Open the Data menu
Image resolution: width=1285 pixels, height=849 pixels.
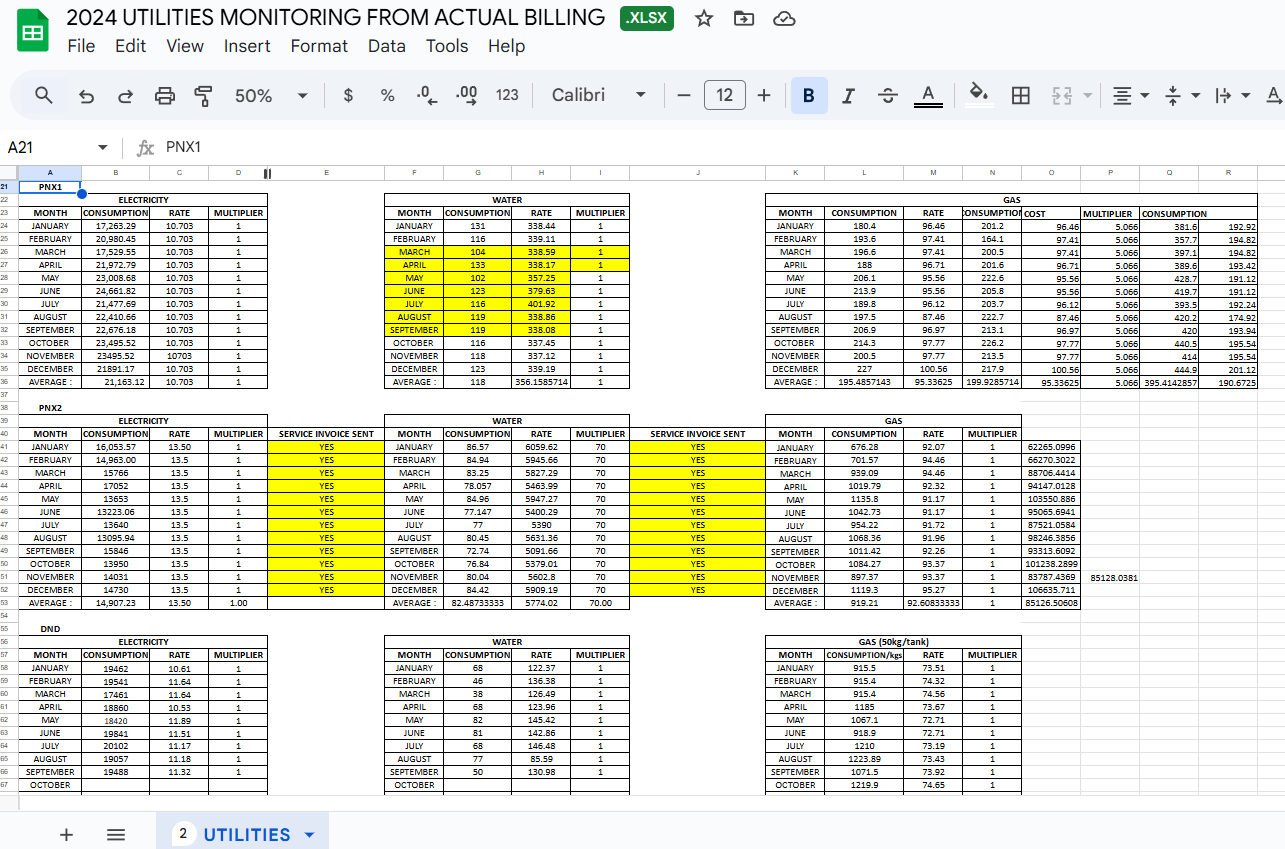tap(387, 46)
